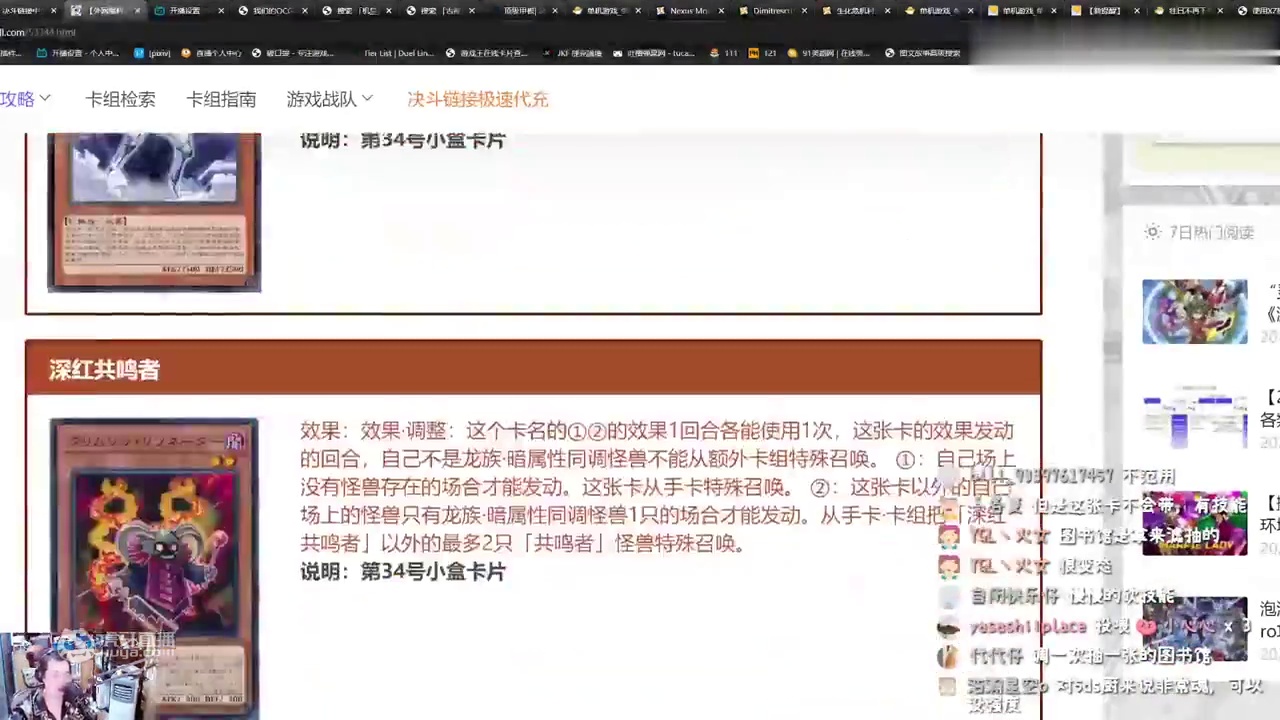The height and width of the screenshot is (720, 1280).
Task: Open the 游戏战队 navigation menu
Action: point(330,99)
